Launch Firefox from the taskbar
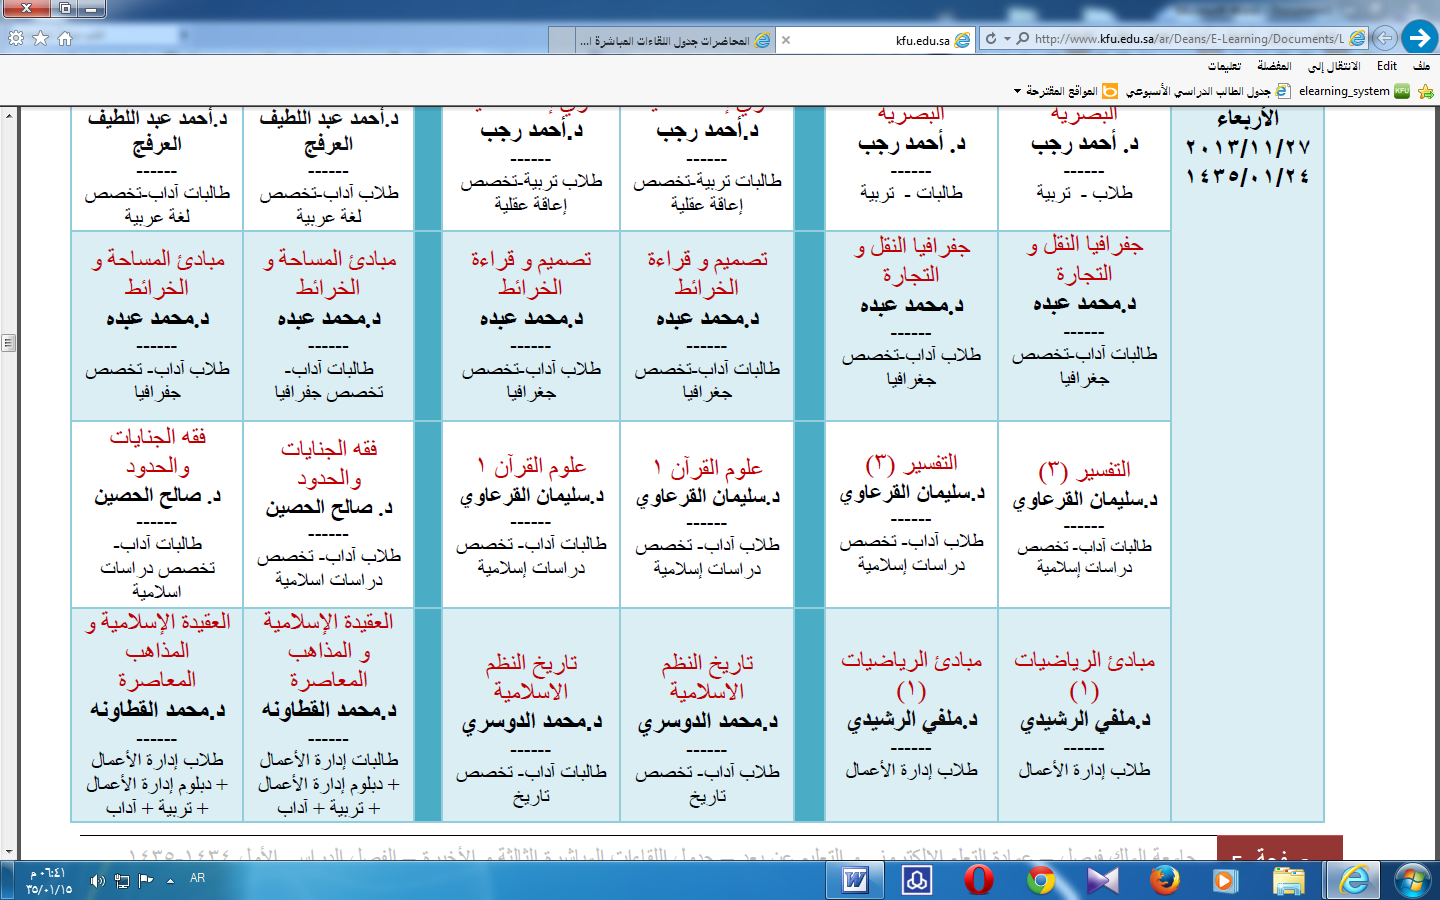Screen dimensions: 1440x900 1163,880
